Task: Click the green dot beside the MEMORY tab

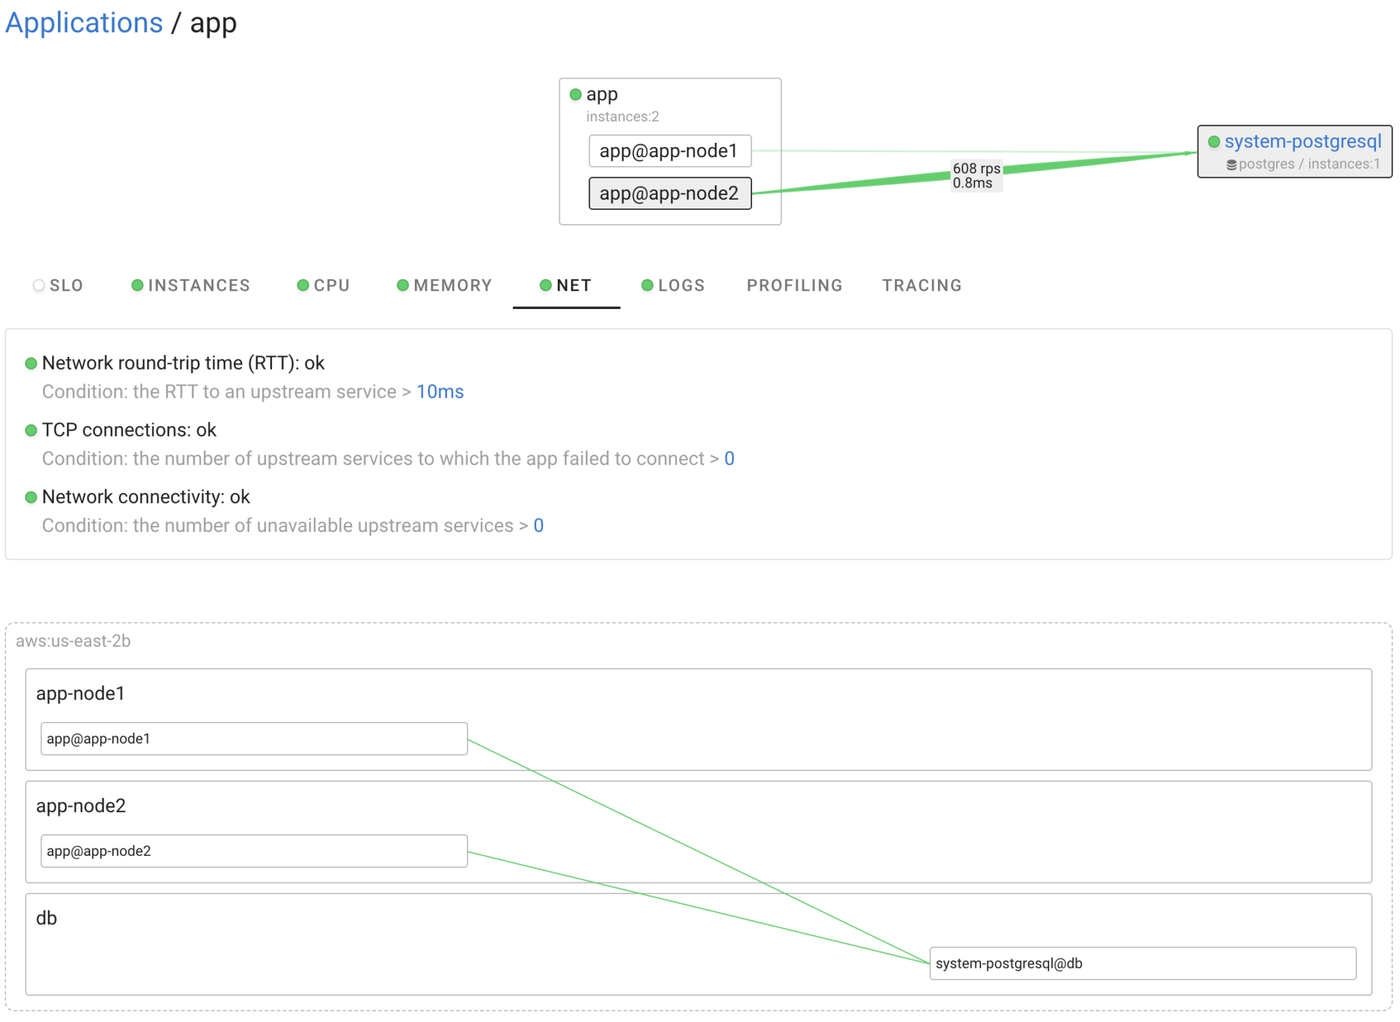Action: click(402, 285)
